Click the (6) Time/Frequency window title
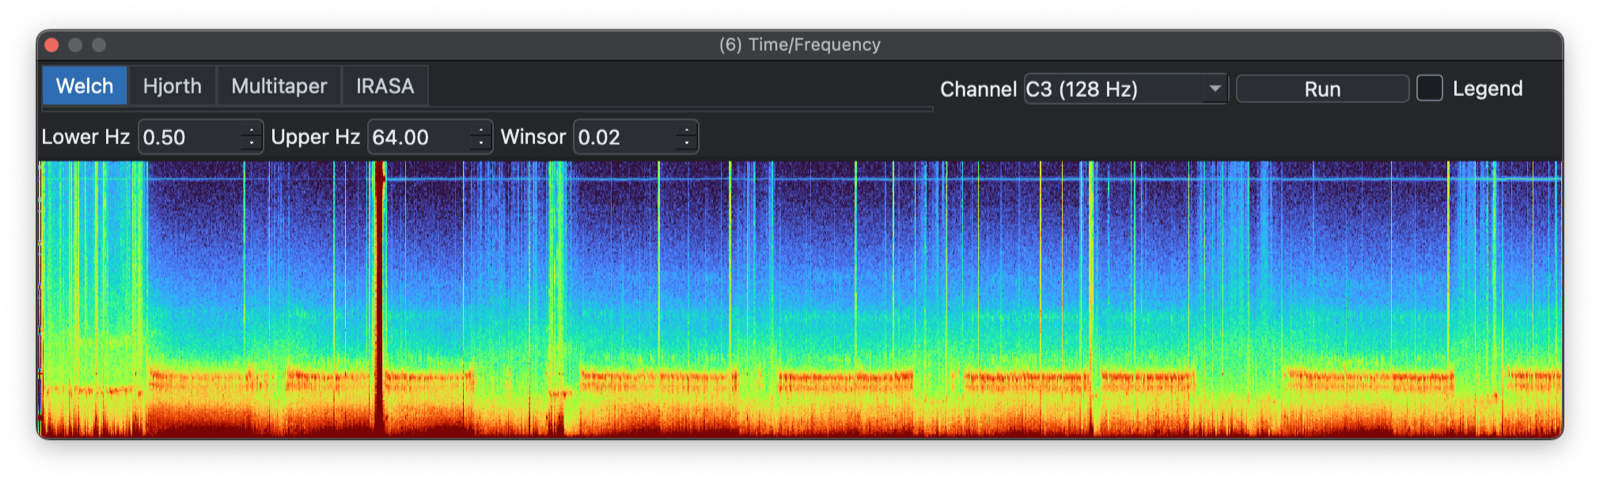1600x482 pixels. point(800,45)
